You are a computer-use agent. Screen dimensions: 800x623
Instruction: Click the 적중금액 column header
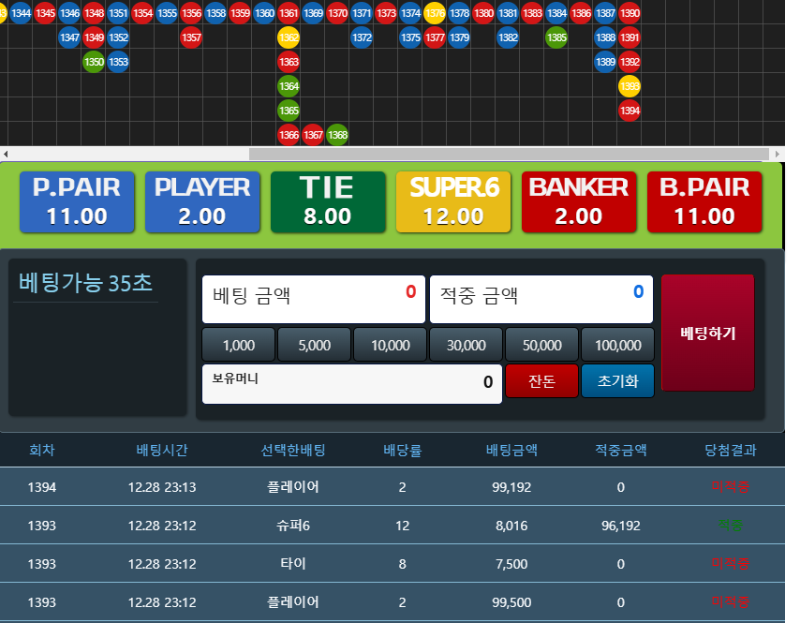pyautogui.click(x=621, y=450)
